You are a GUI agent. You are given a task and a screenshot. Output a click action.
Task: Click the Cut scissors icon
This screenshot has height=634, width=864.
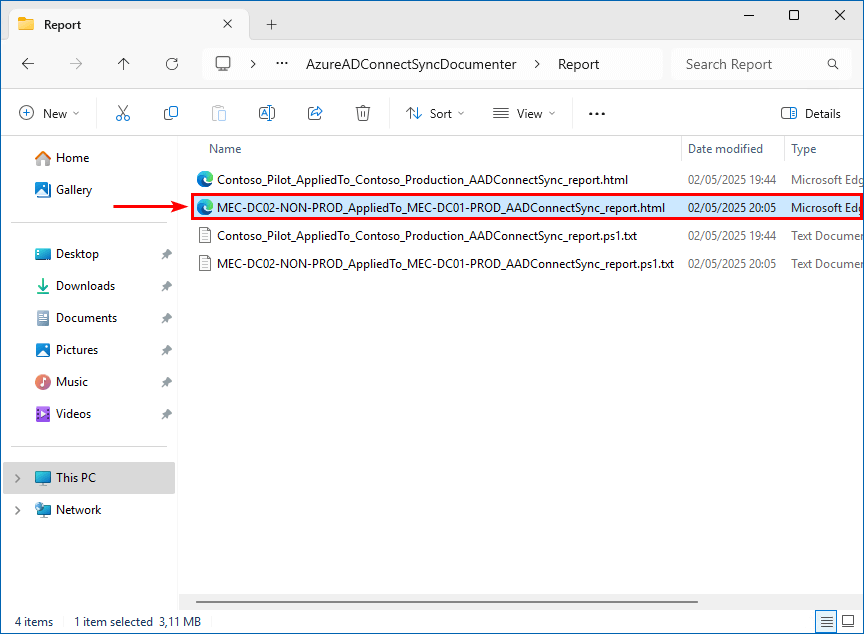point(123,113)
